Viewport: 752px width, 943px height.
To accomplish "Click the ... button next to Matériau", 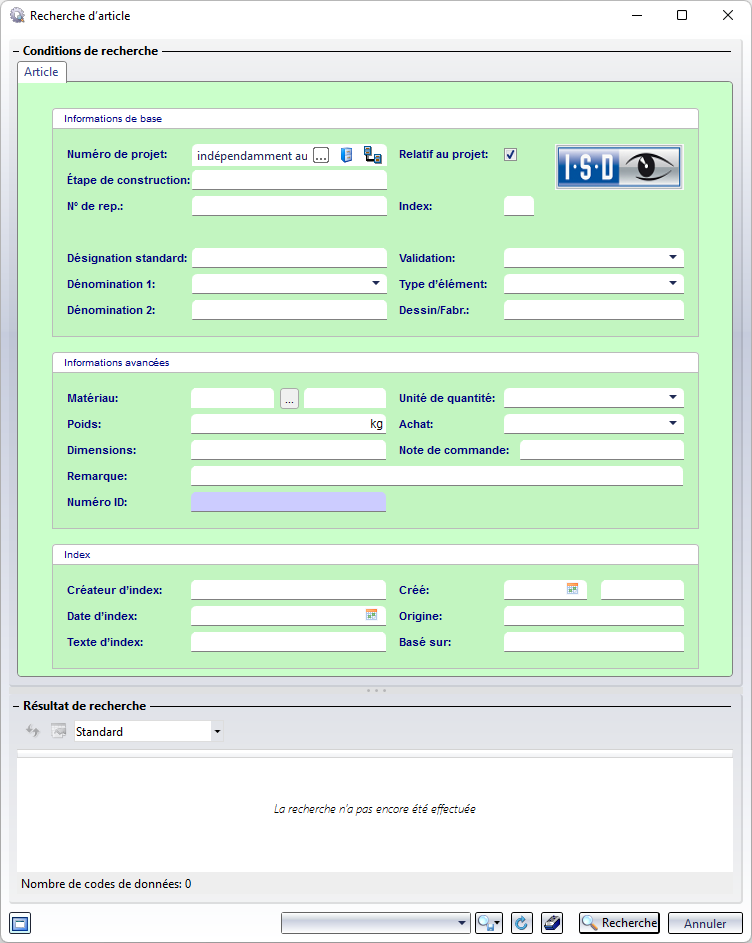I will (x=289, y=398).
